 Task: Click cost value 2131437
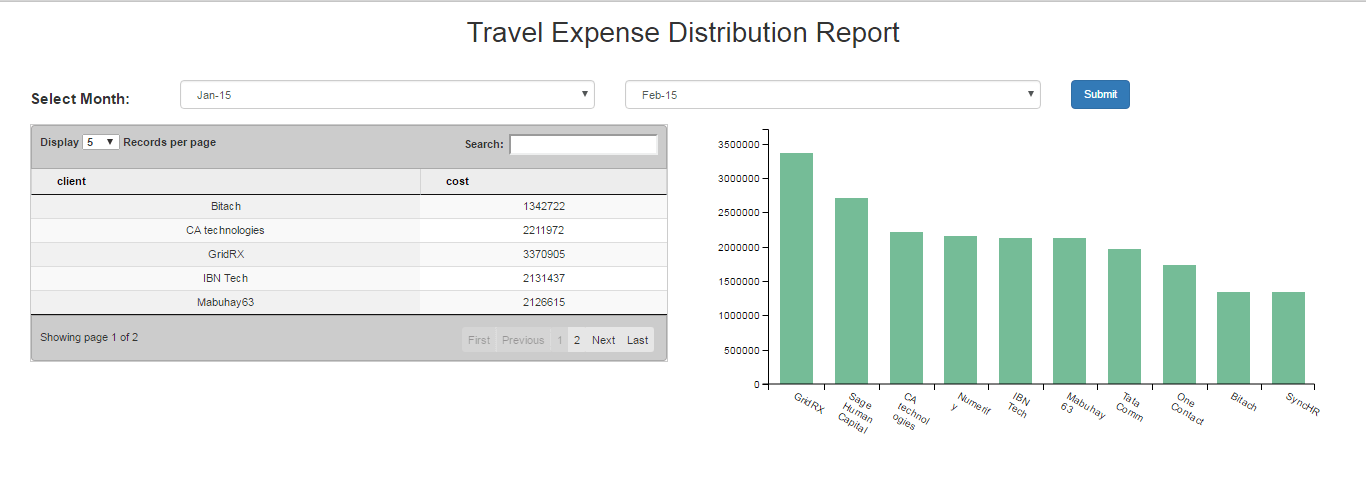coord(544,278)
